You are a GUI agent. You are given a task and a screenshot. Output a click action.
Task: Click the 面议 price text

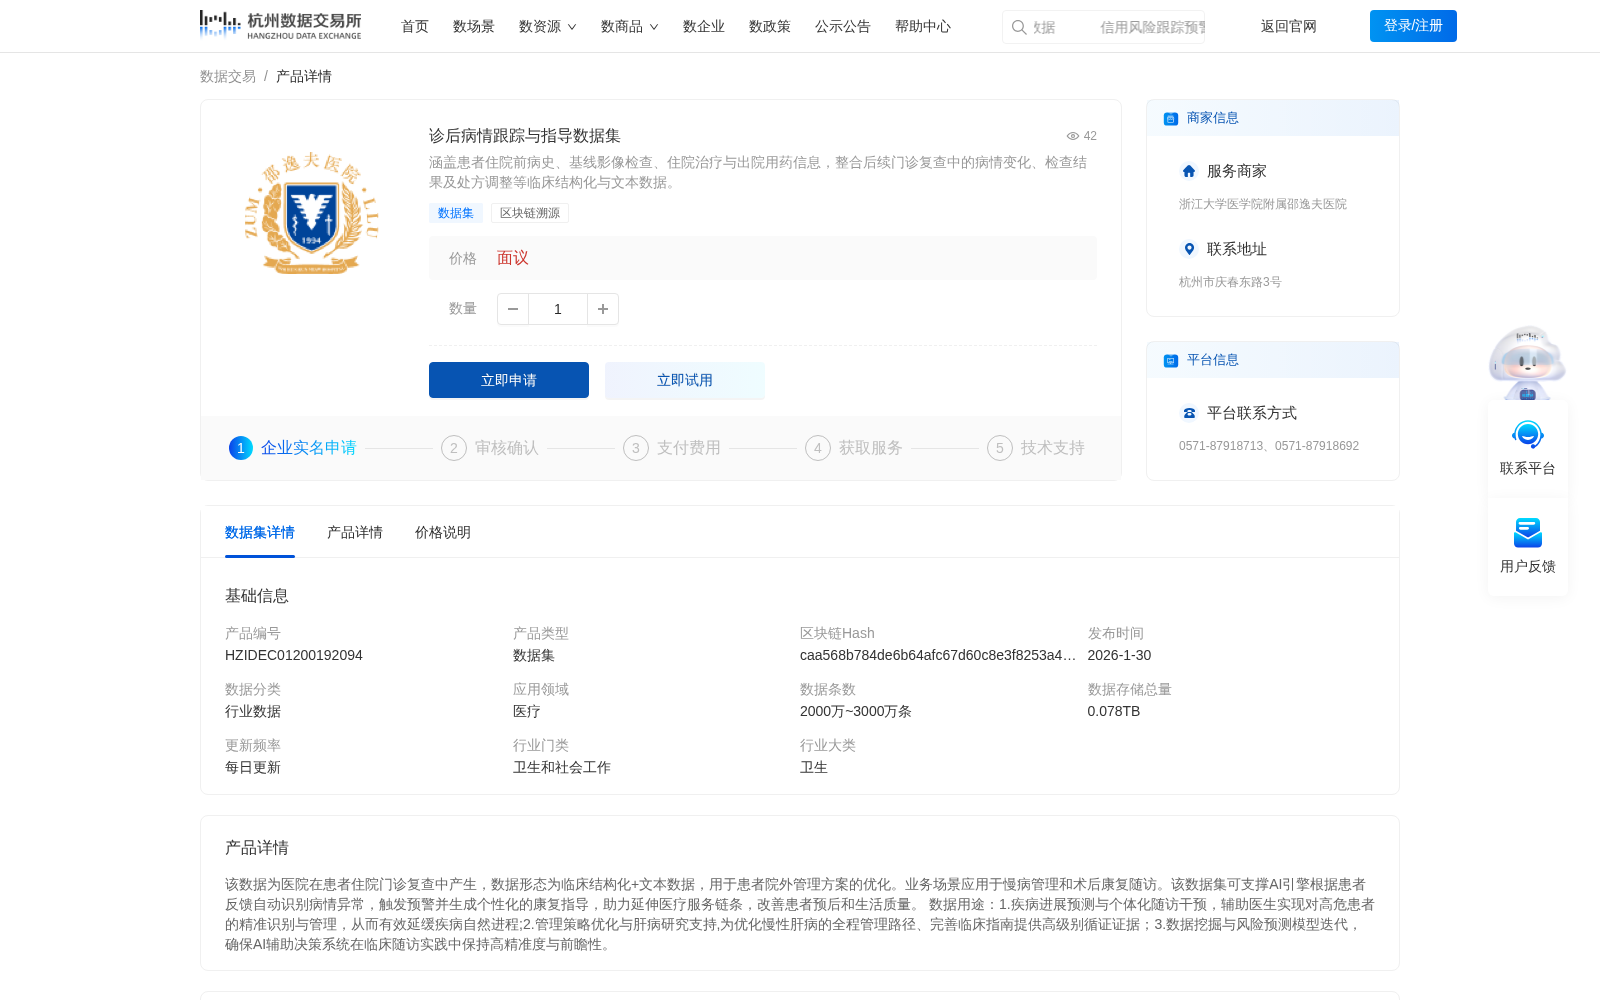coord(513,258)
